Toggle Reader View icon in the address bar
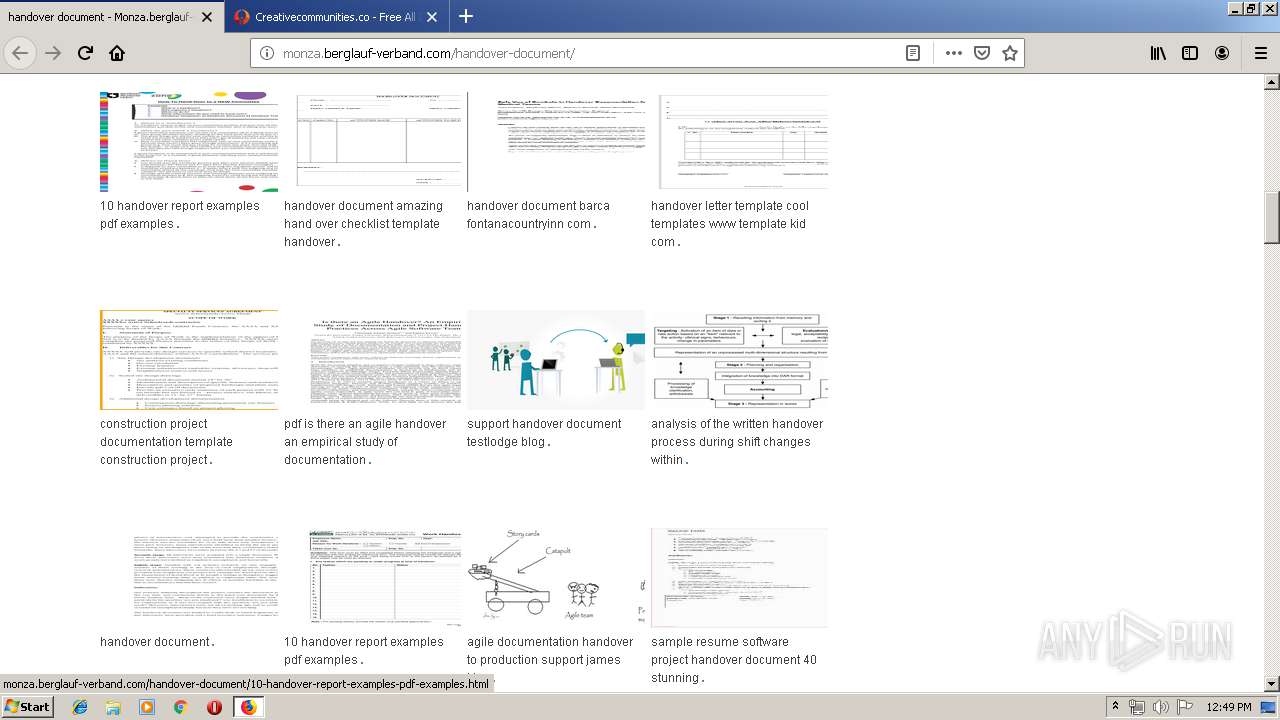 point(913,53)
